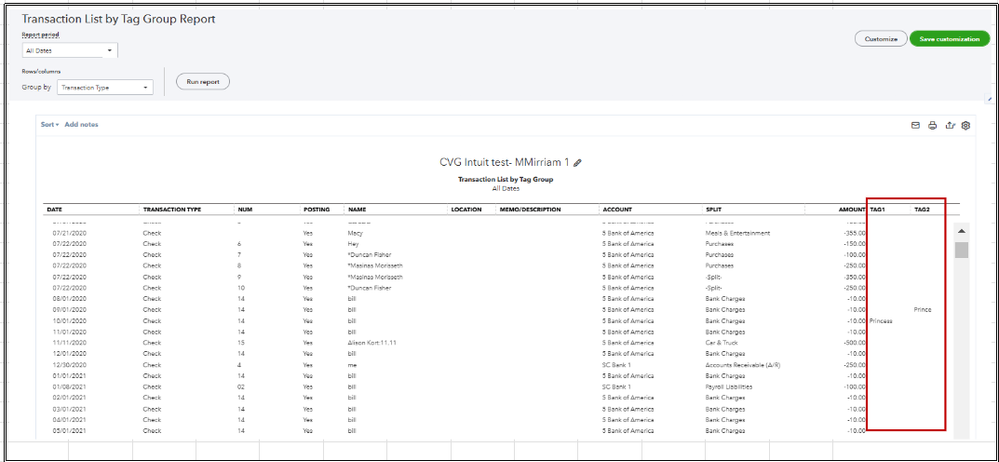Viewport: 999px width, 462px height.
Task: Click the name Macy in the report
Action: tap(354, 233)
